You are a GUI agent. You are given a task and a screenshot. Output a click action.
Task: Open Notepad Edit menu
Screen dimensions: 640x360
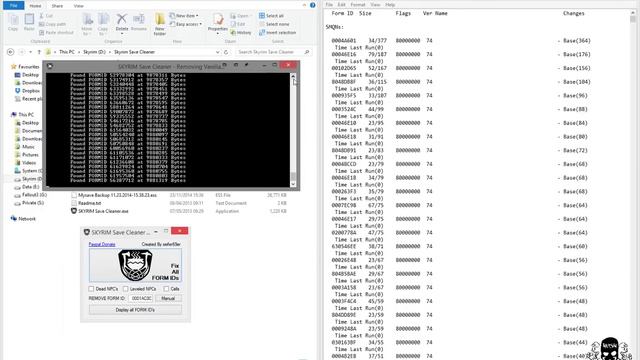(x=341, y=5)
